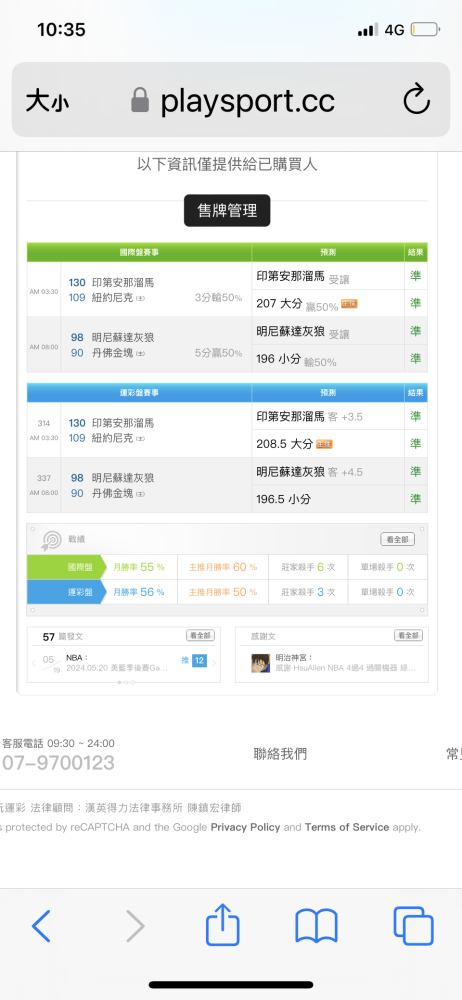Open the Safari bookmarks book icon
The width and height of the screenshot is (462, 1000).
click(317, 926)
